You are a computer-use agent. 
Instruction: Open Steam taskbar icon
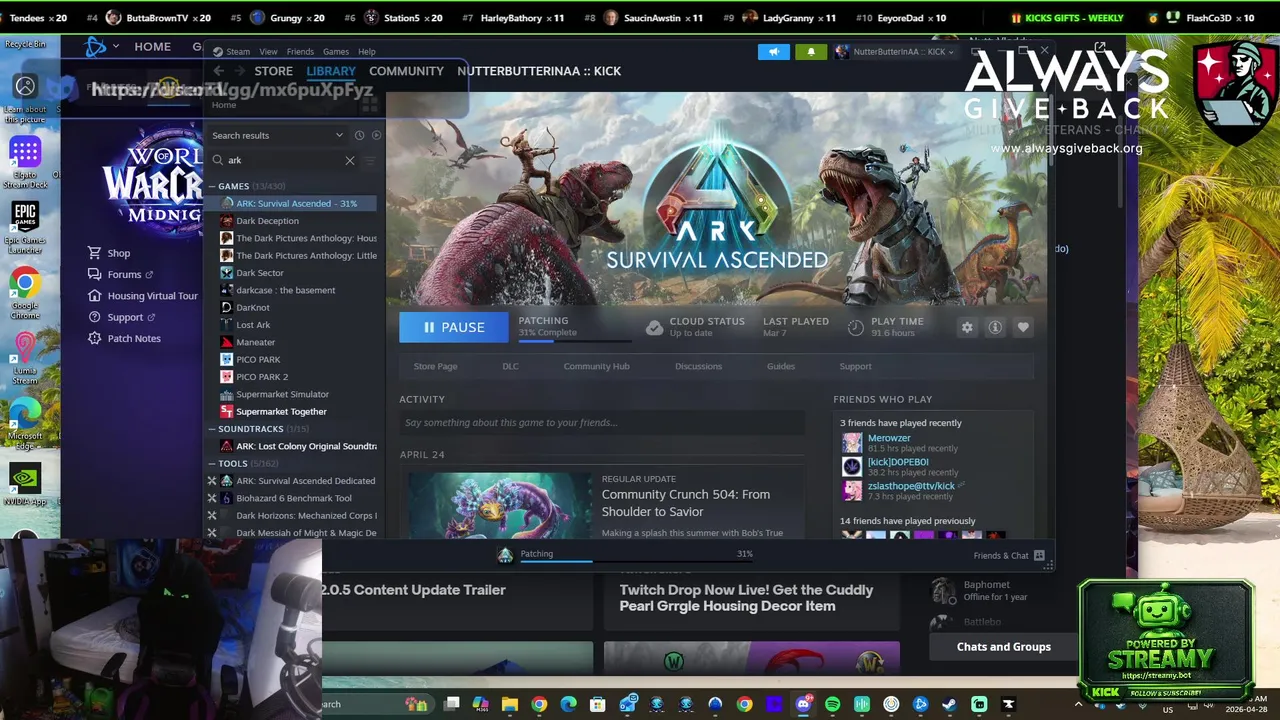pos(949,704)
